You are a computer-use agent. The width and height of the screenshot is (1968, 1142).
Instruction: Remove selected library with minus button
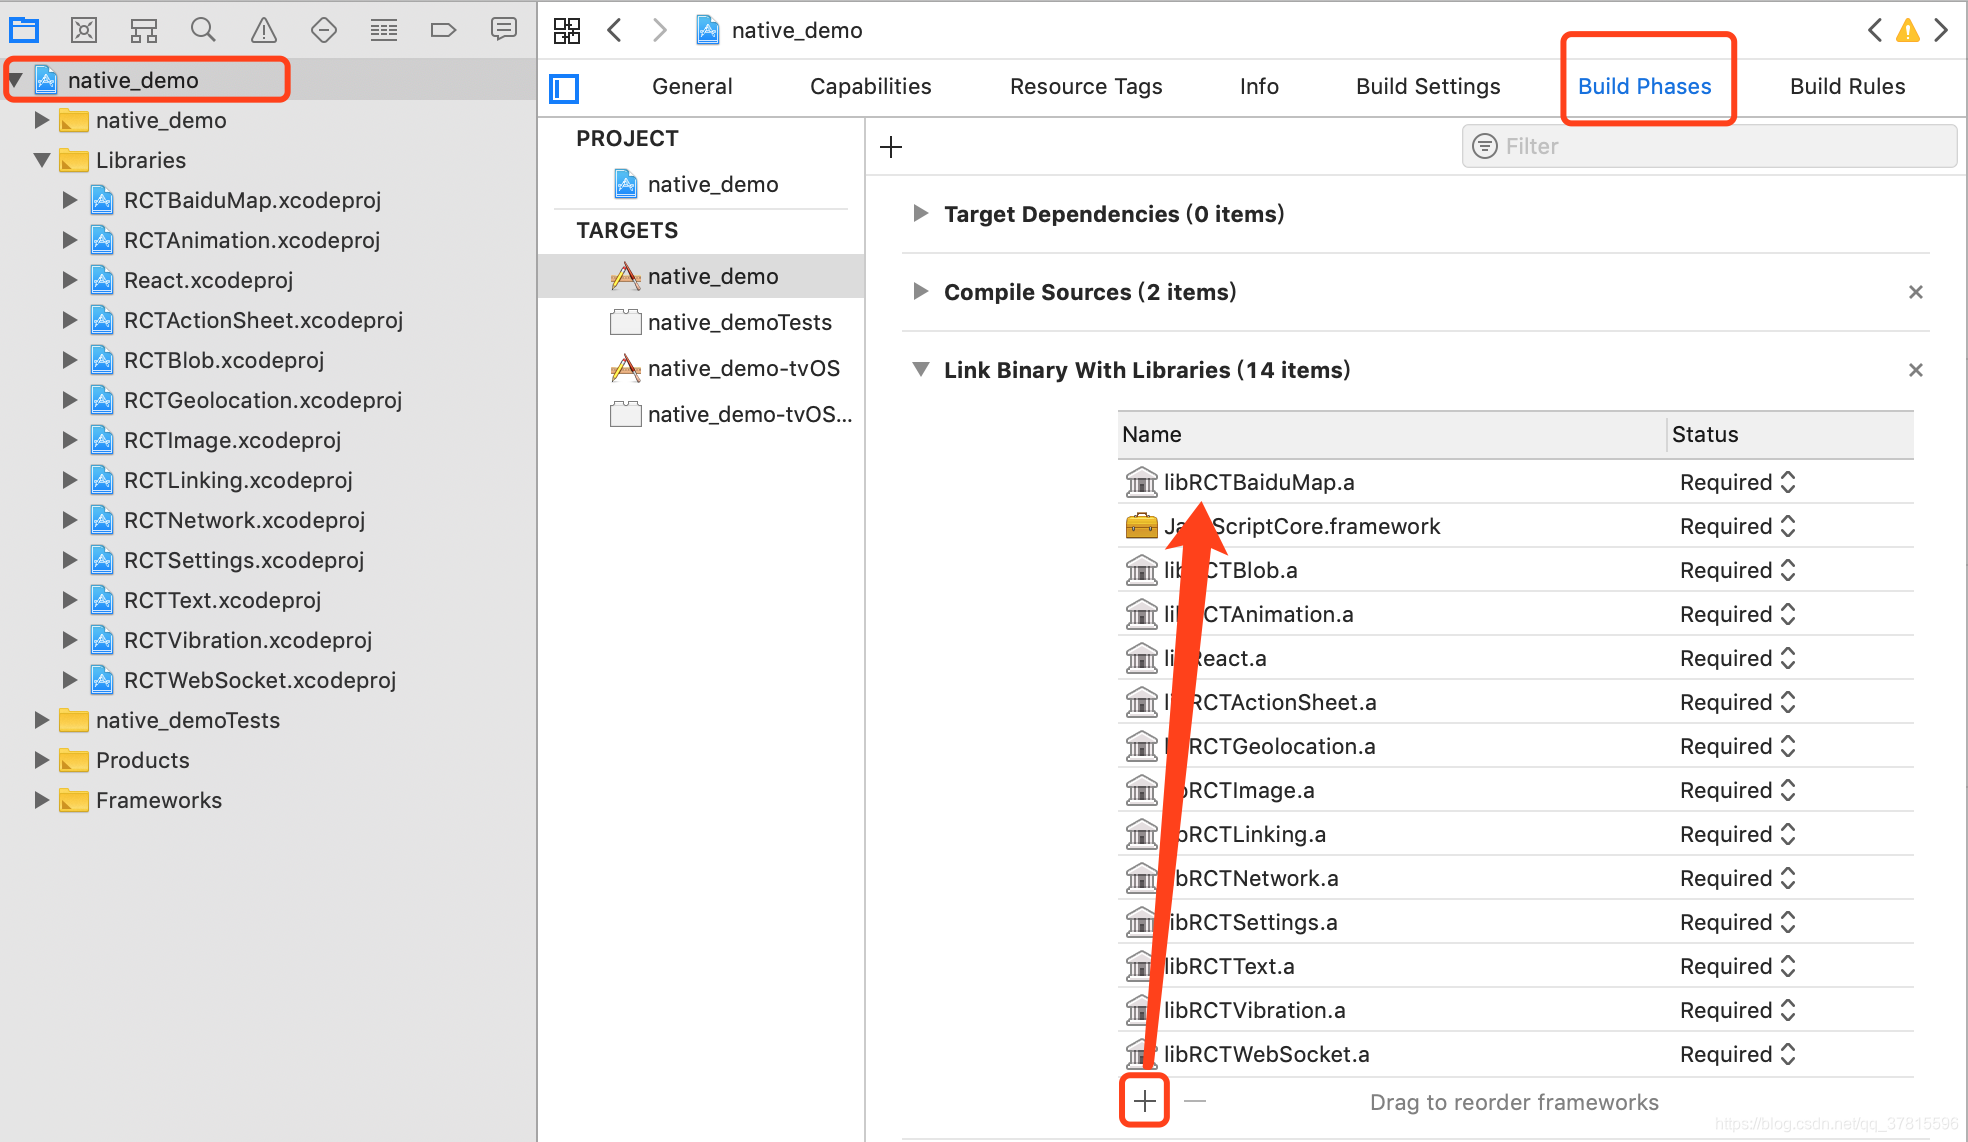point(1195,1101)
